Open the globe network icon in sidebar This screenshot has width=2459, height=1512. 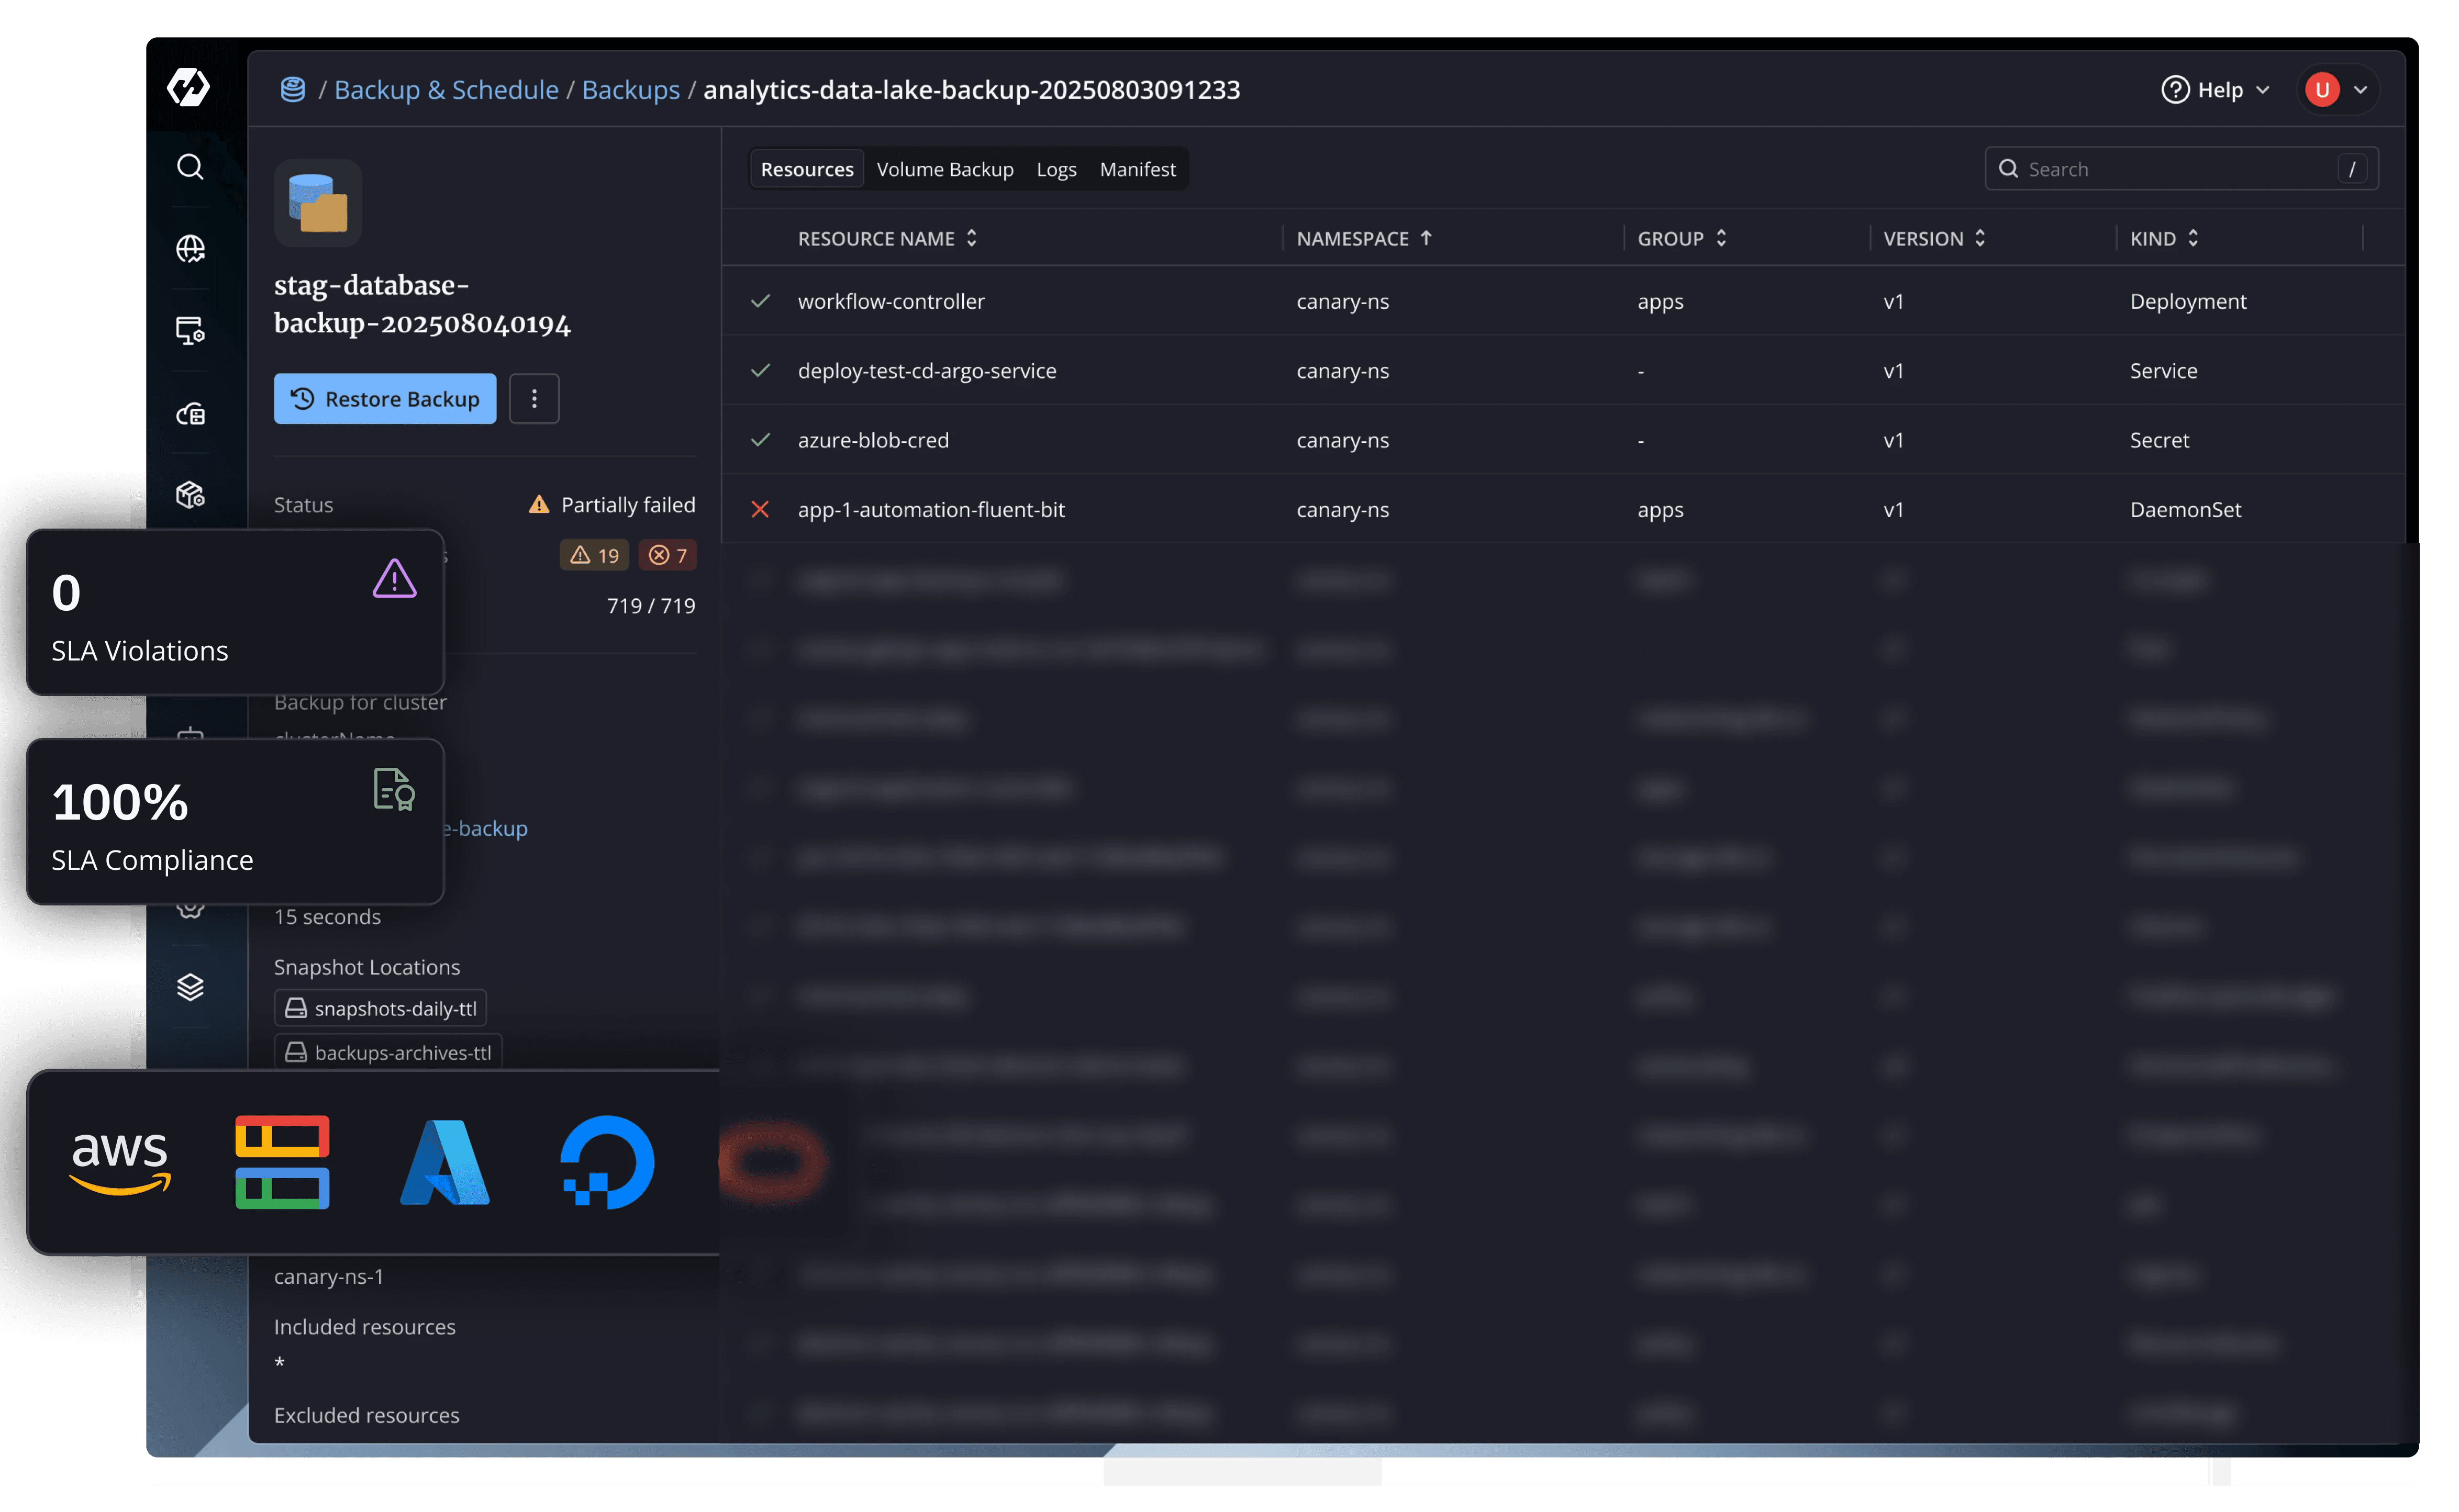(190, 248)
